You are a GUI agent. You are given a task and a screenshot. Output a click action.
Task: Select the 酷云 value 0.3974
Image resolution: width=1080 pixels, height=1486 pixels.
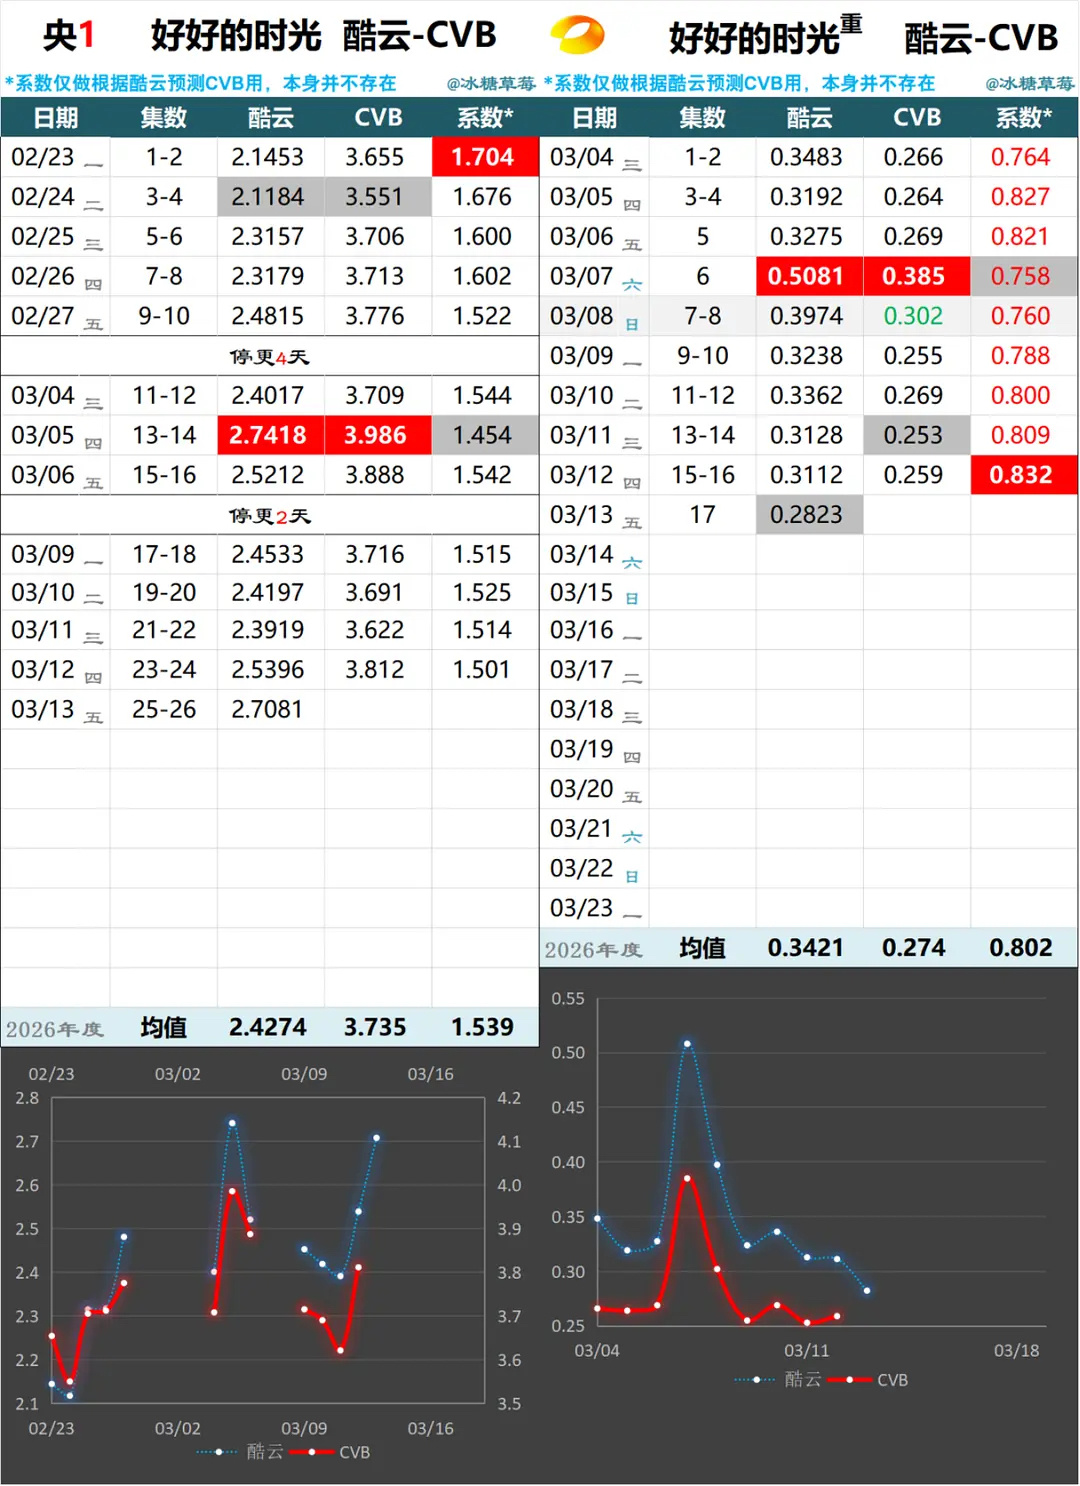pyautogui.click(x=806, y=316)
